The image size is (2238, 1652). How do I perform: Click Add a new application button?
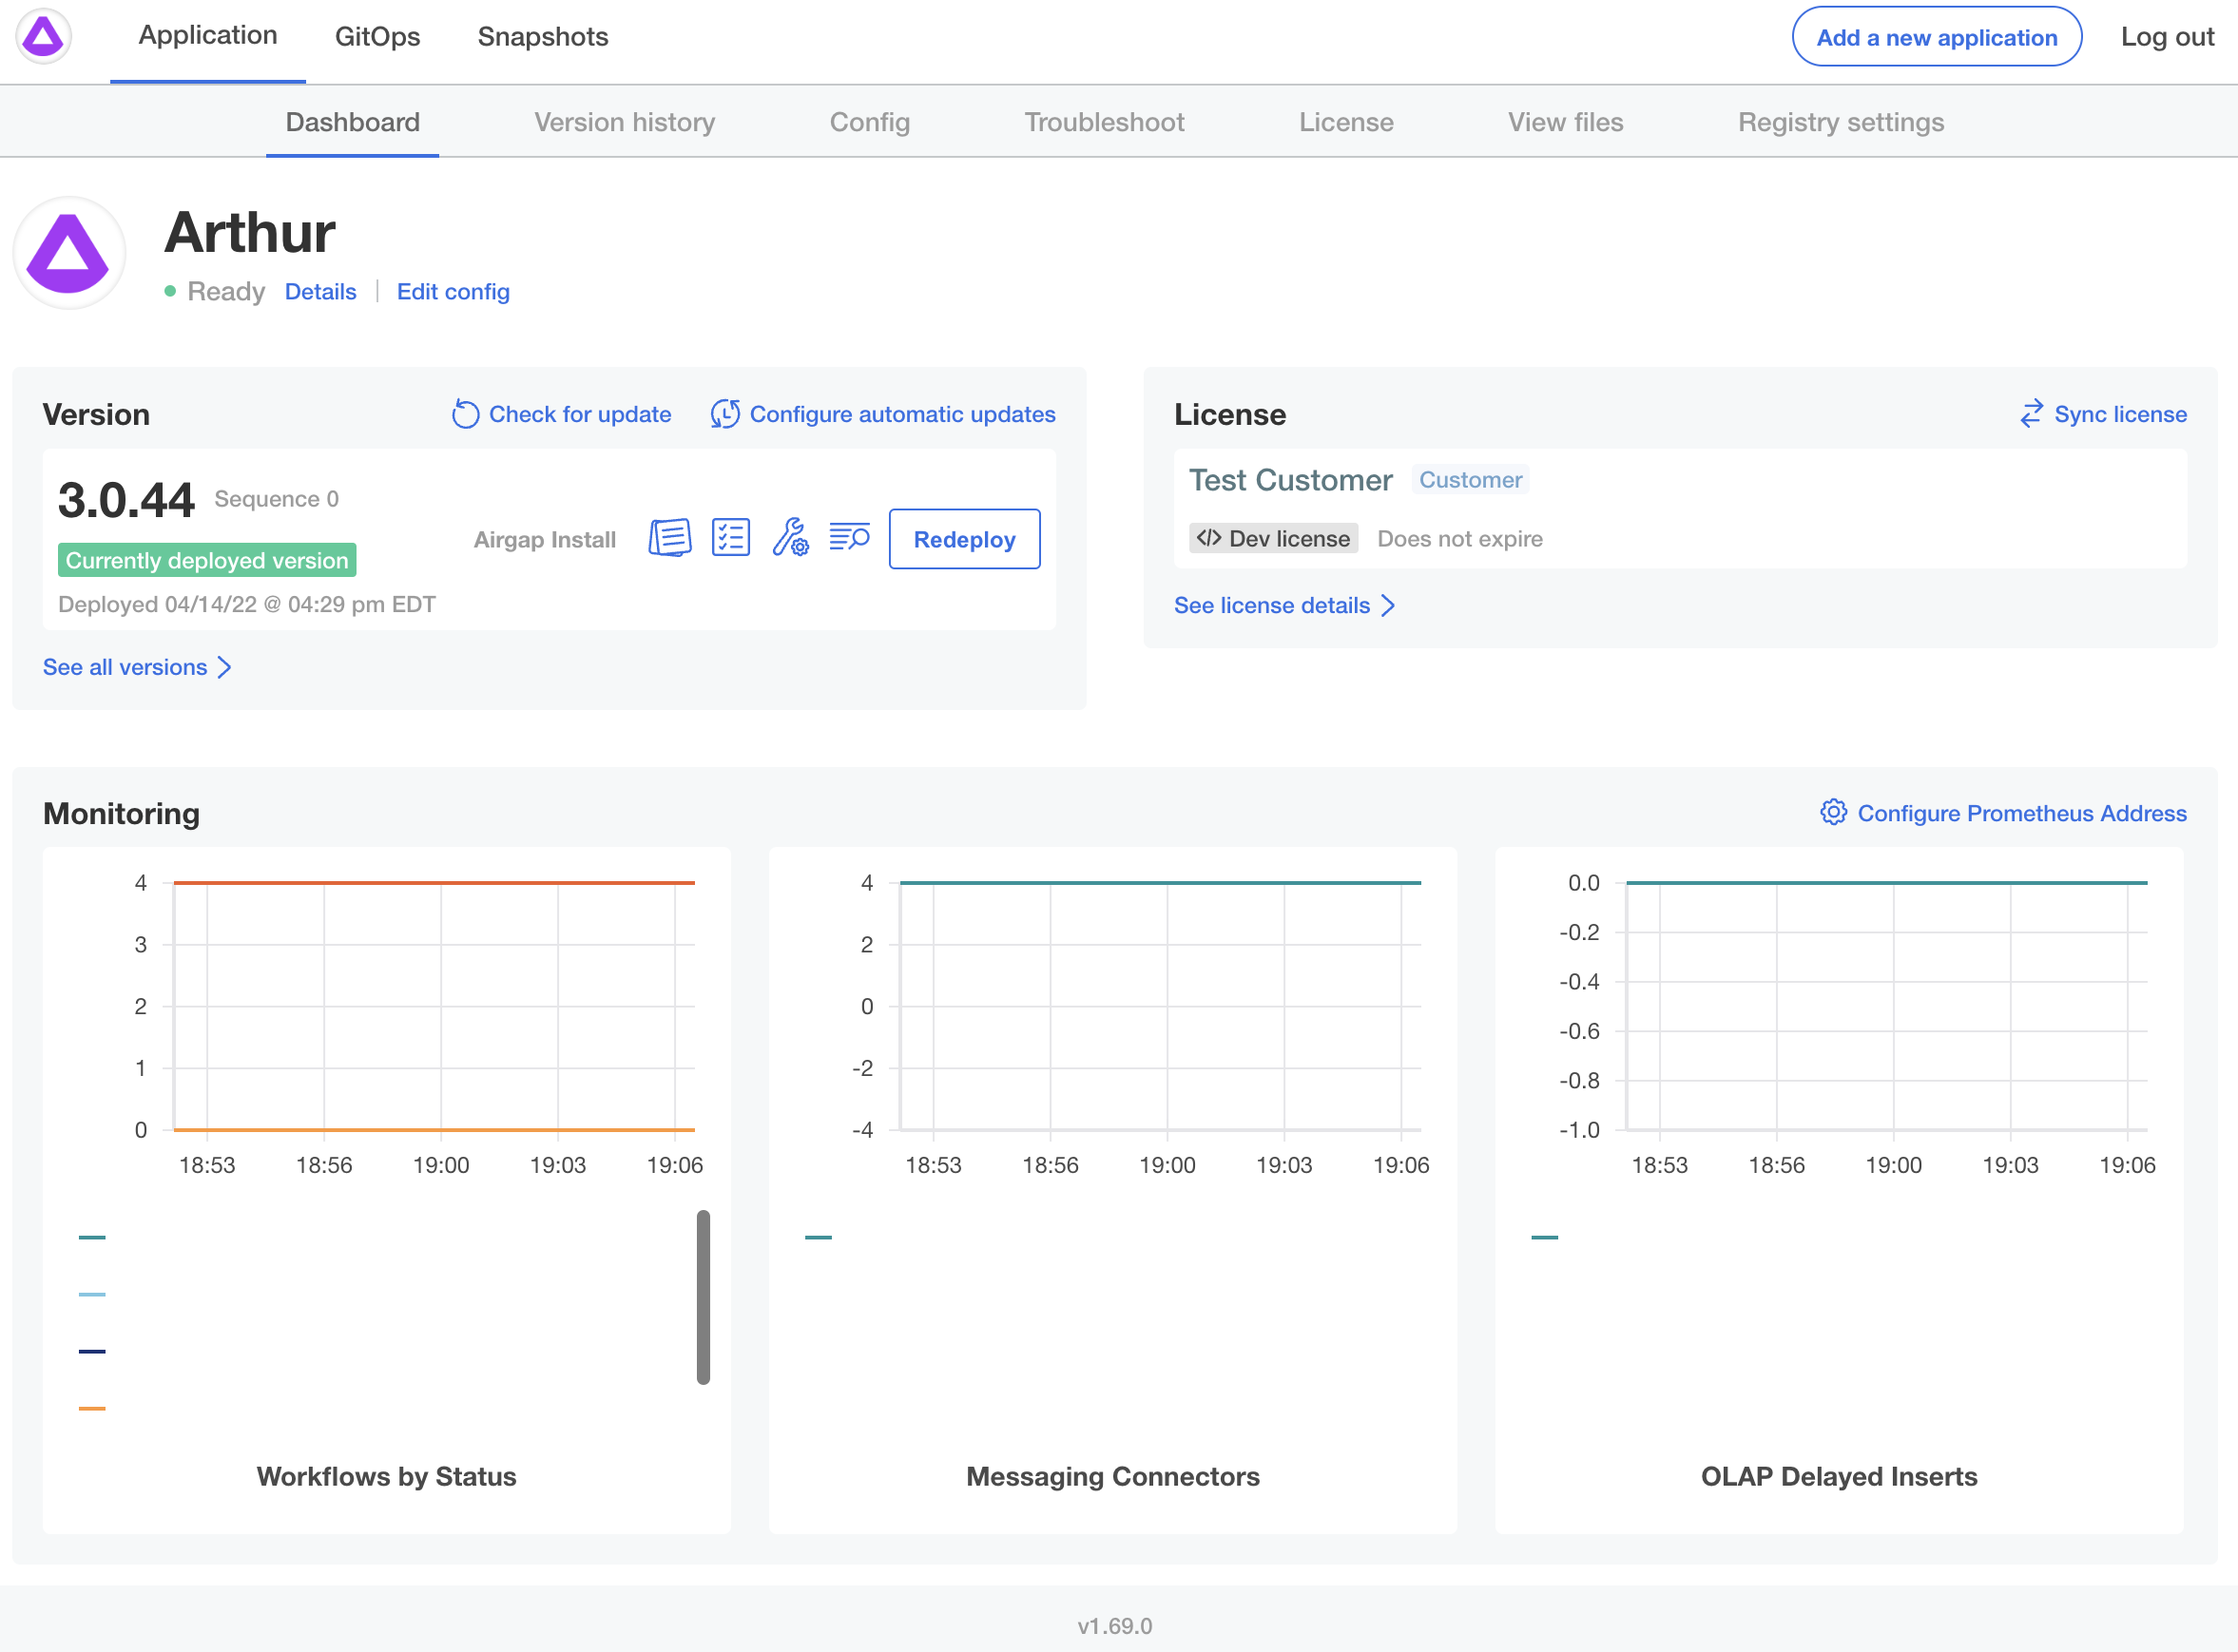pos(1936,37)
